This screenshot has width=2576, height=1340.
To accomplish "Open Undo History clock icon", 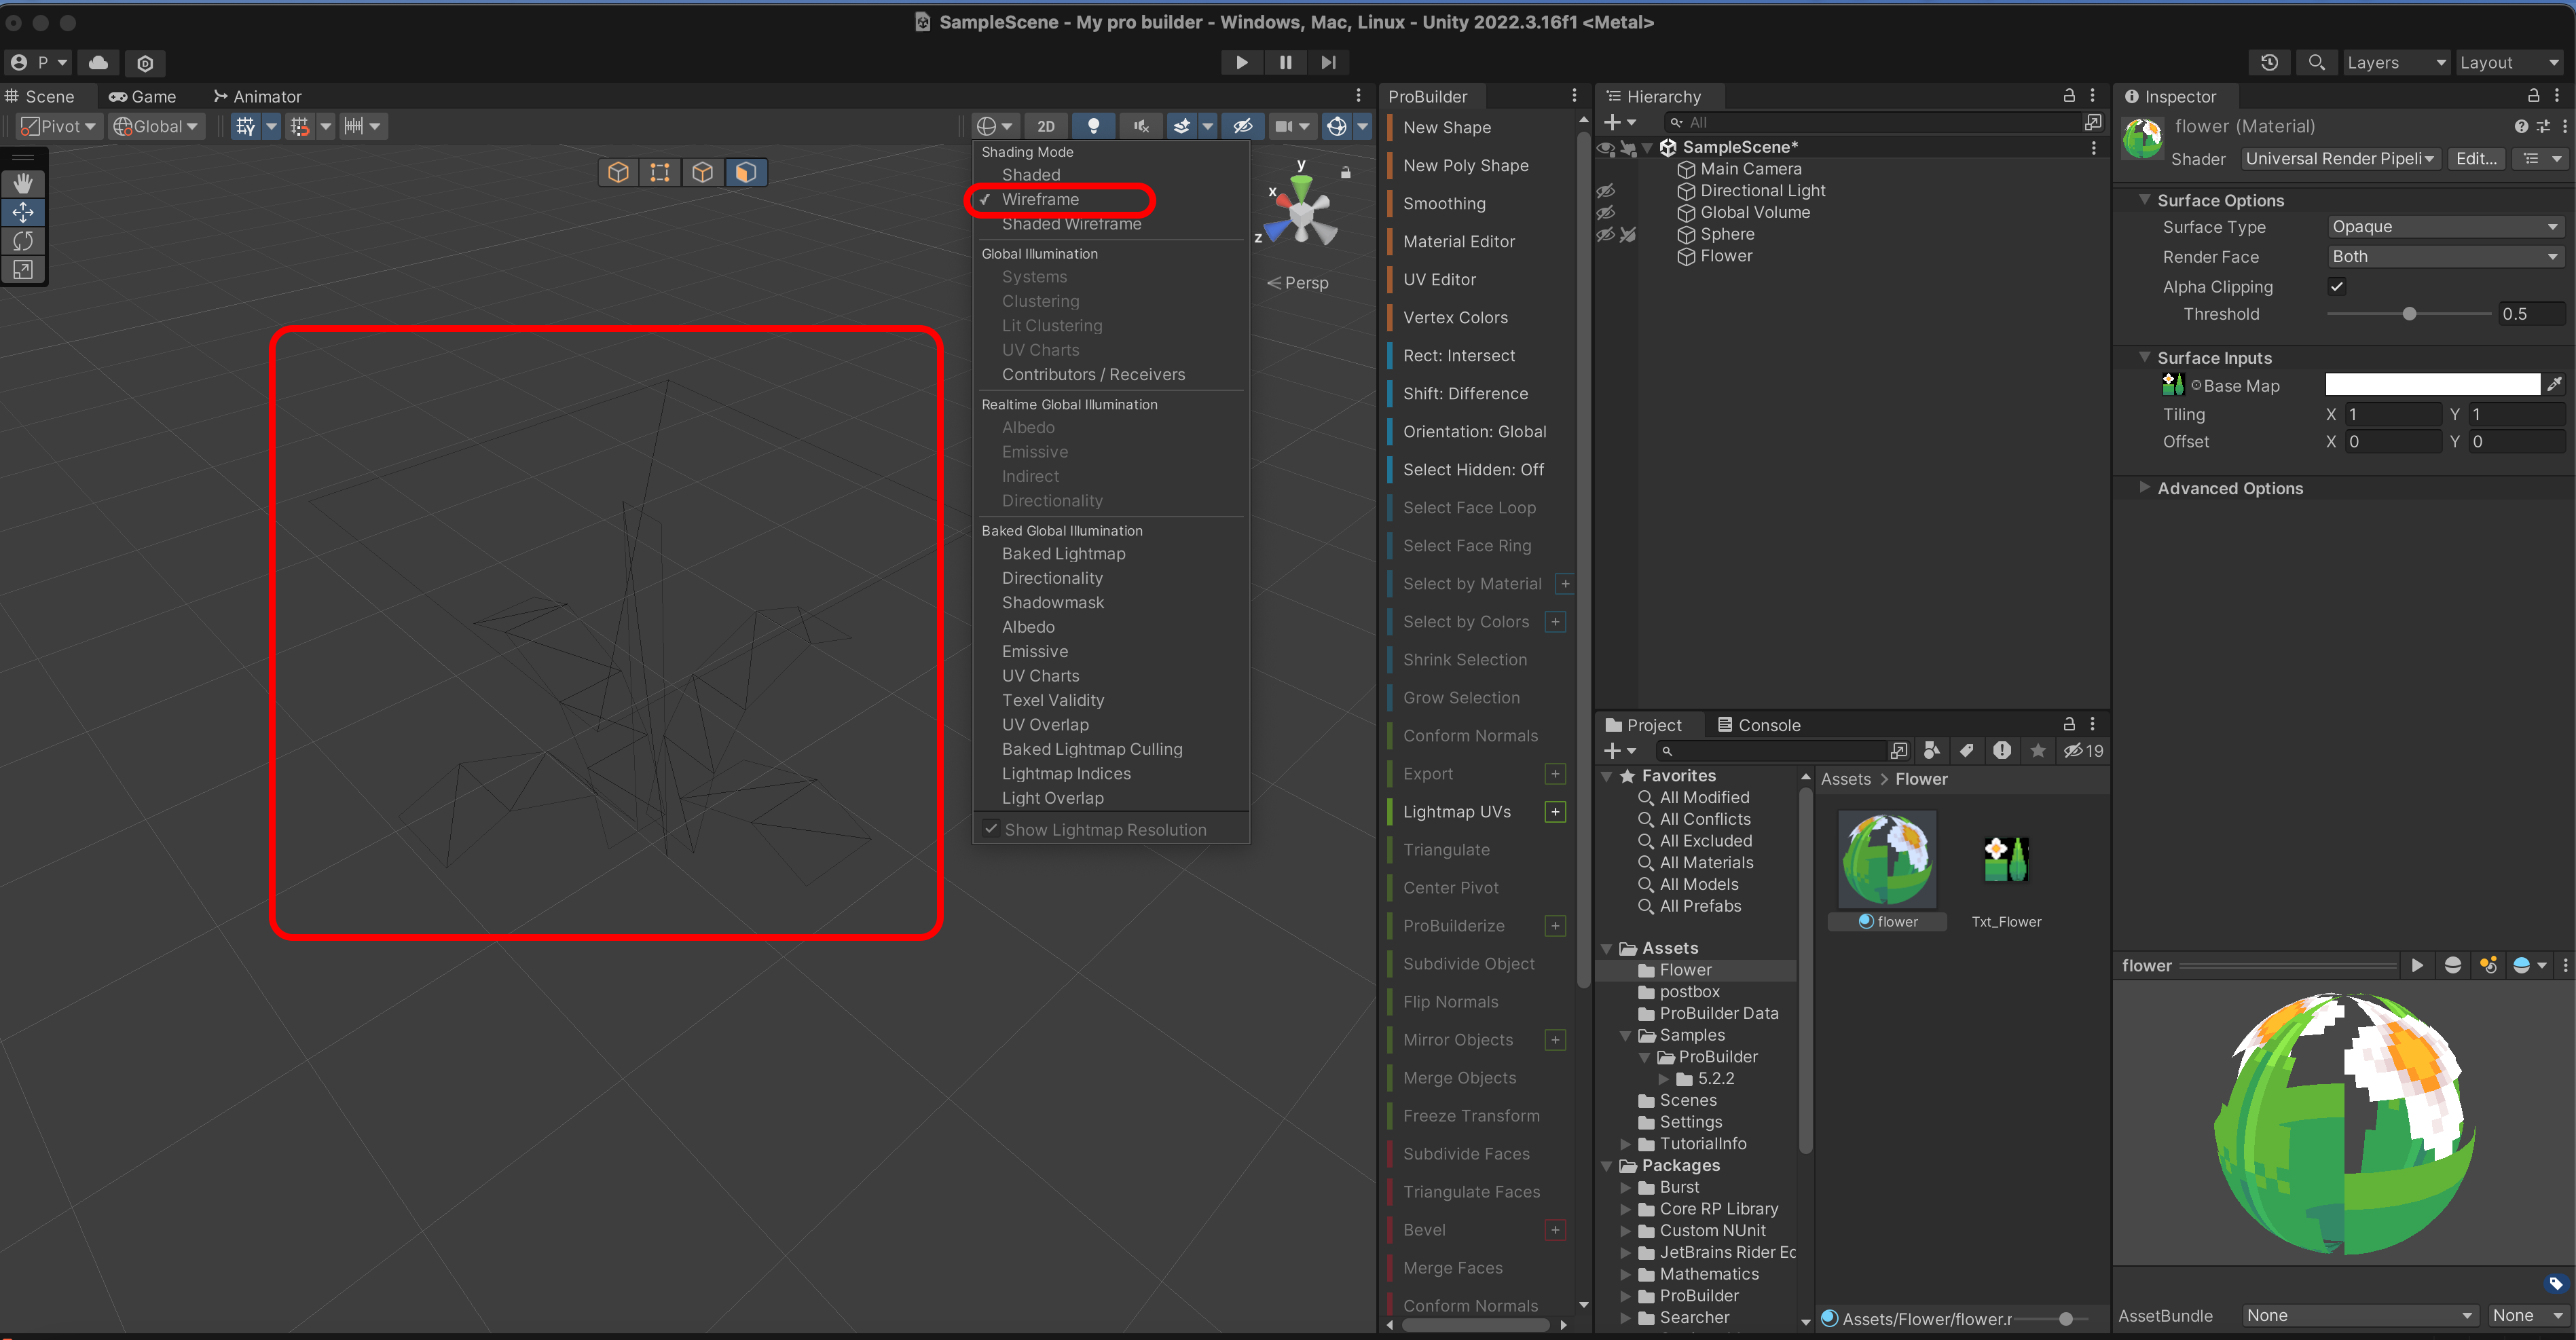I will (2269, 62).
